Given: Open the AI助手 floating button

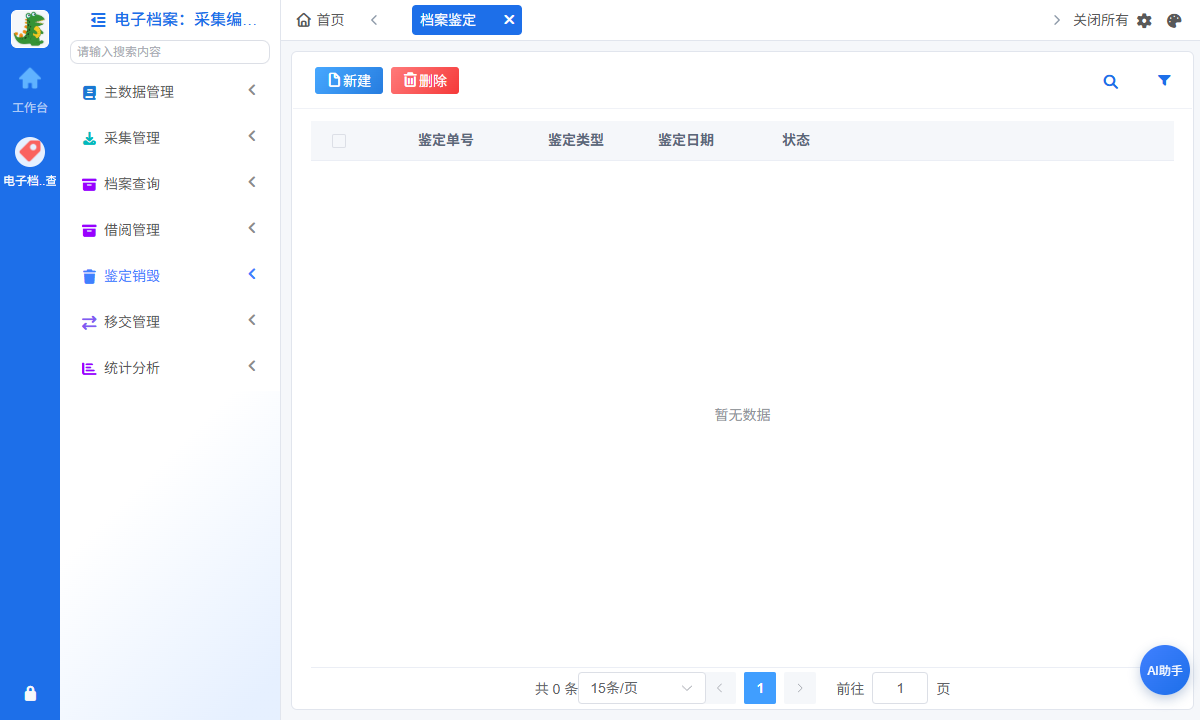Looking at the screenshot, I should [x=1165, y=670].
